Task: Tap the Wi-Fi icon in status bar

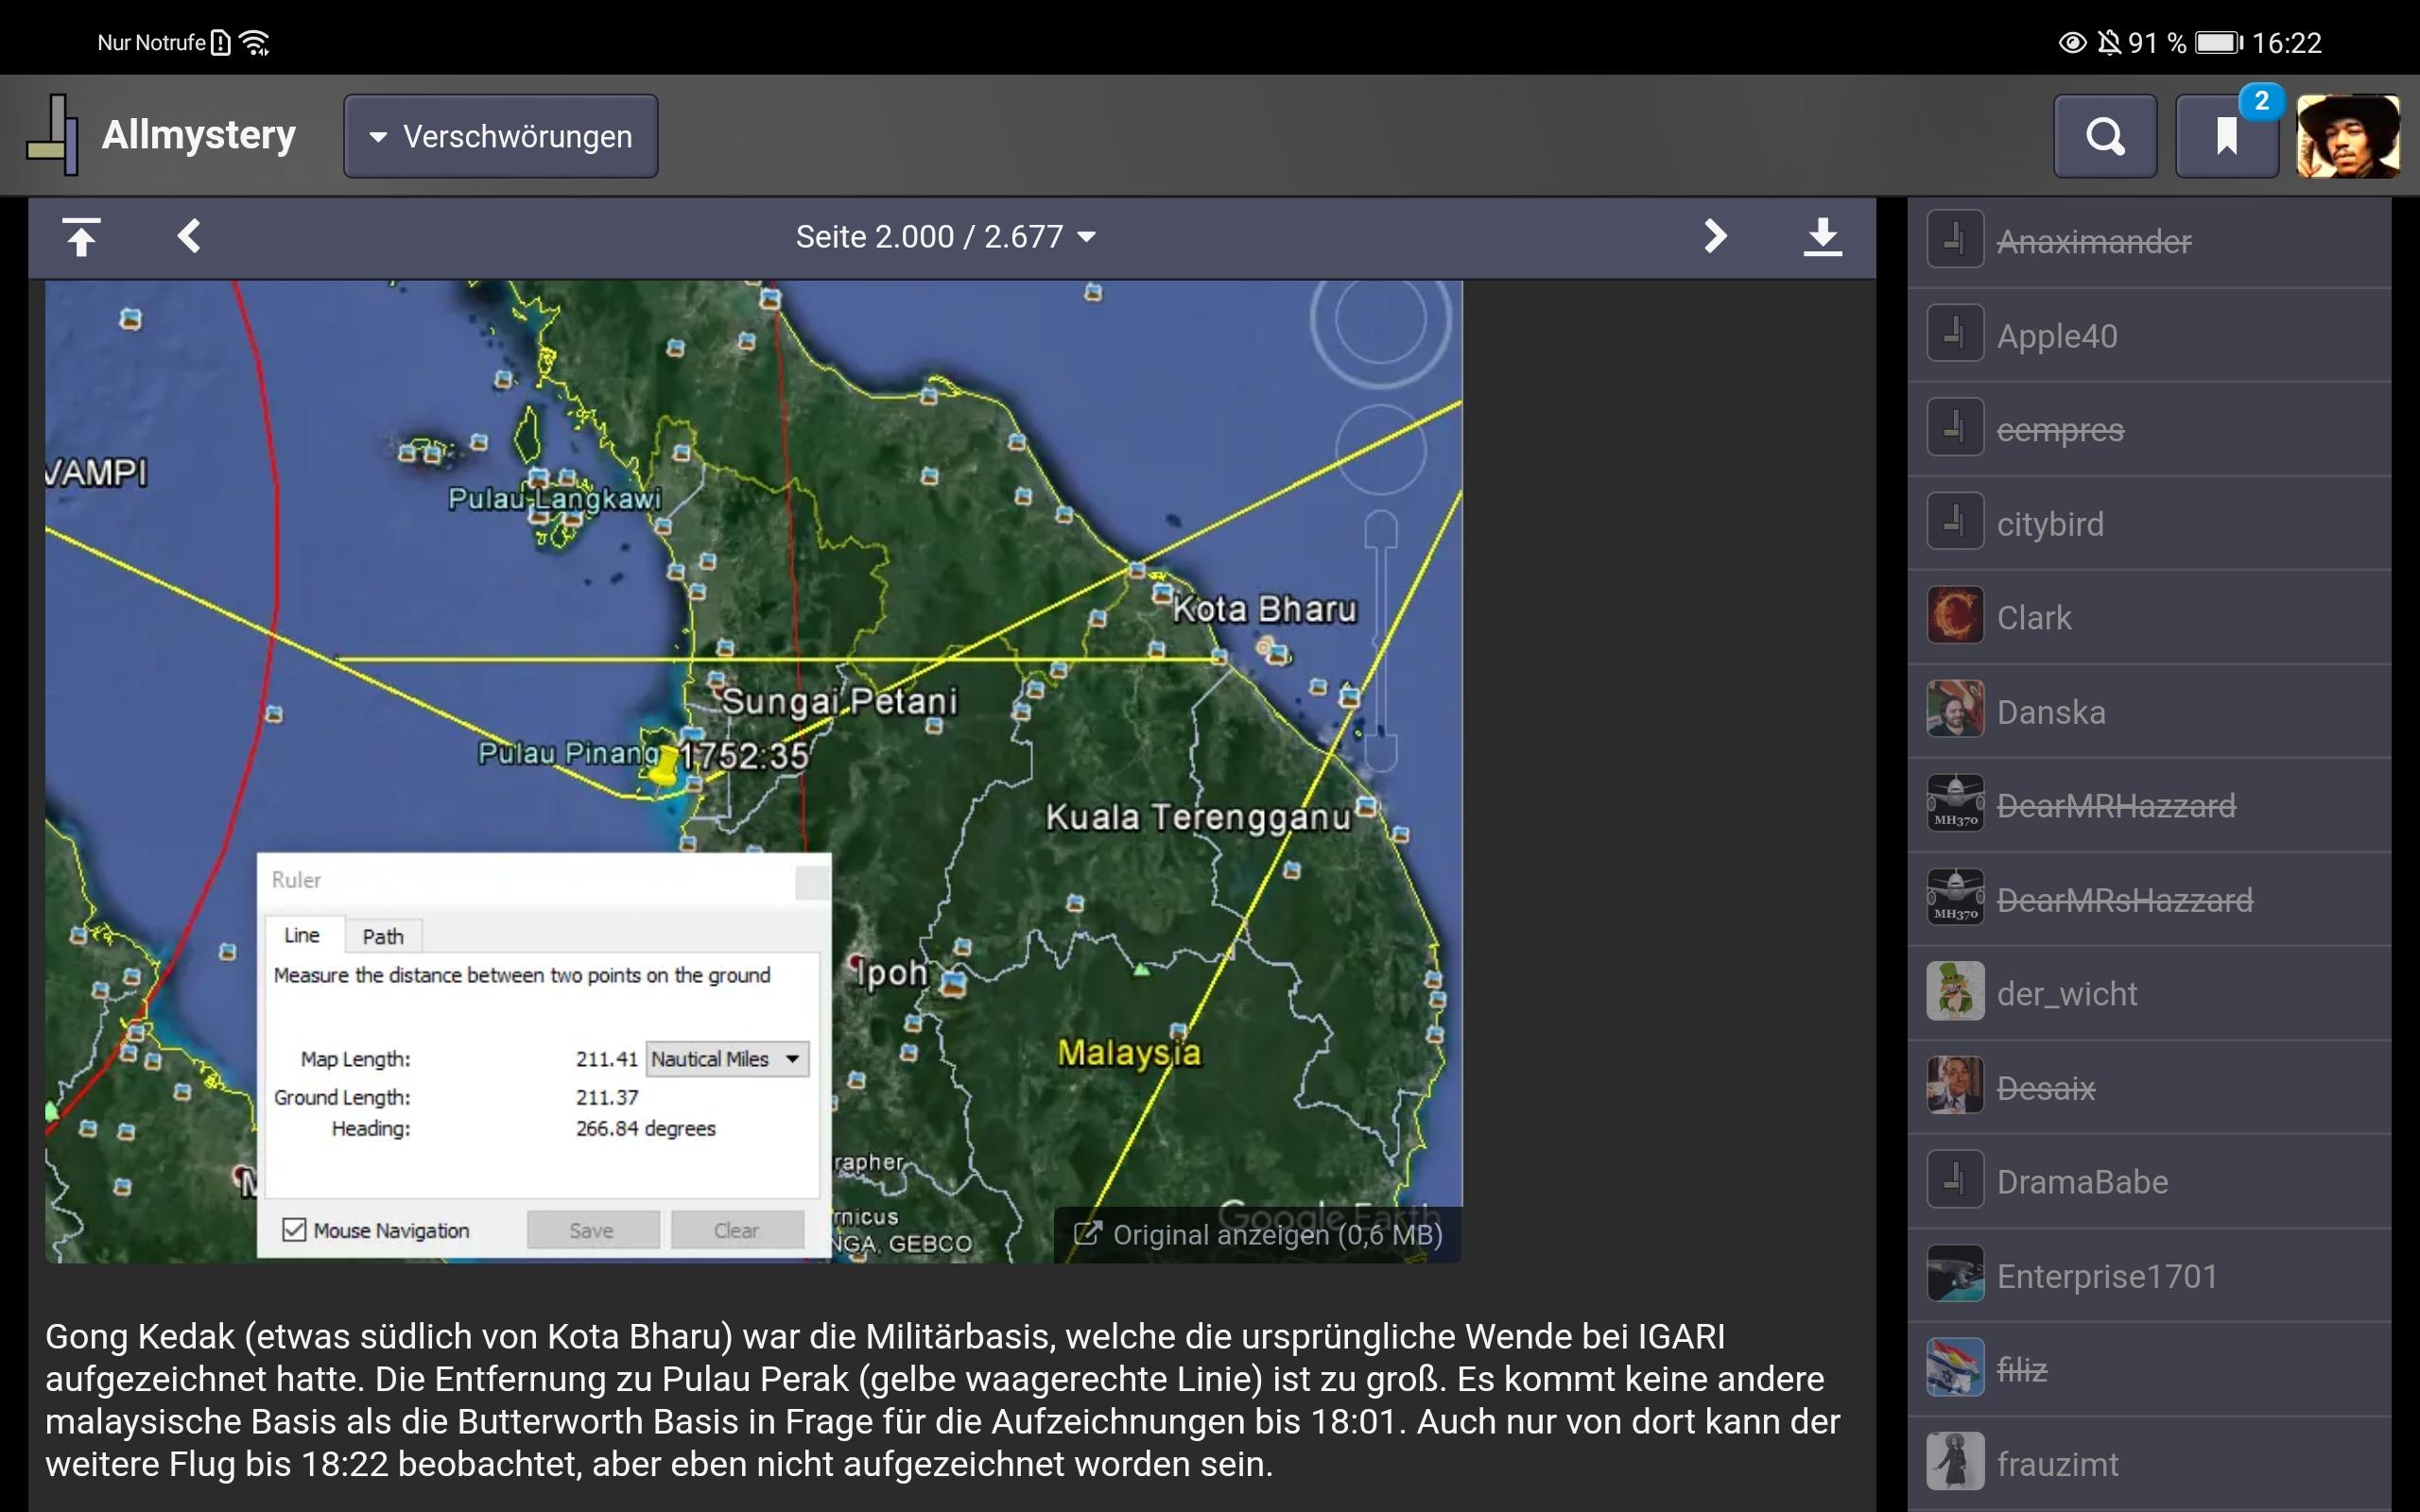Action: [x=255, y=43]
